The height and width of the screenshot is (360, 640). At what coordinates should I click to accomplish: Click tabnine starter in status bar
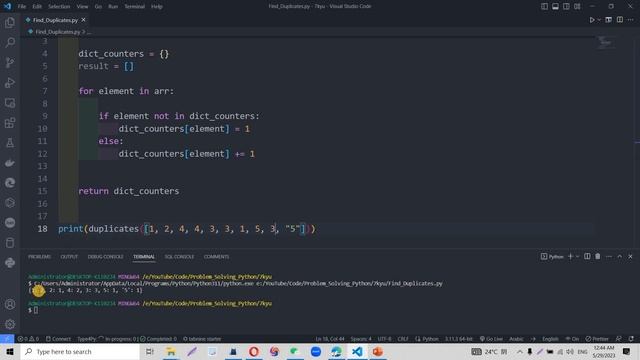[202, 339]
